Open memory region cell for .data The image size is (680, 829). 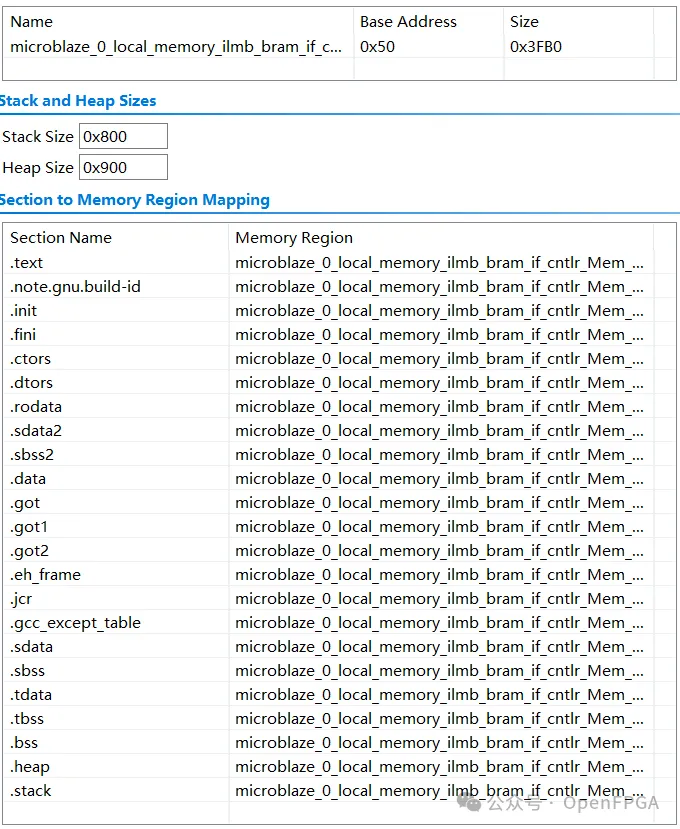[x=439, y=479]
